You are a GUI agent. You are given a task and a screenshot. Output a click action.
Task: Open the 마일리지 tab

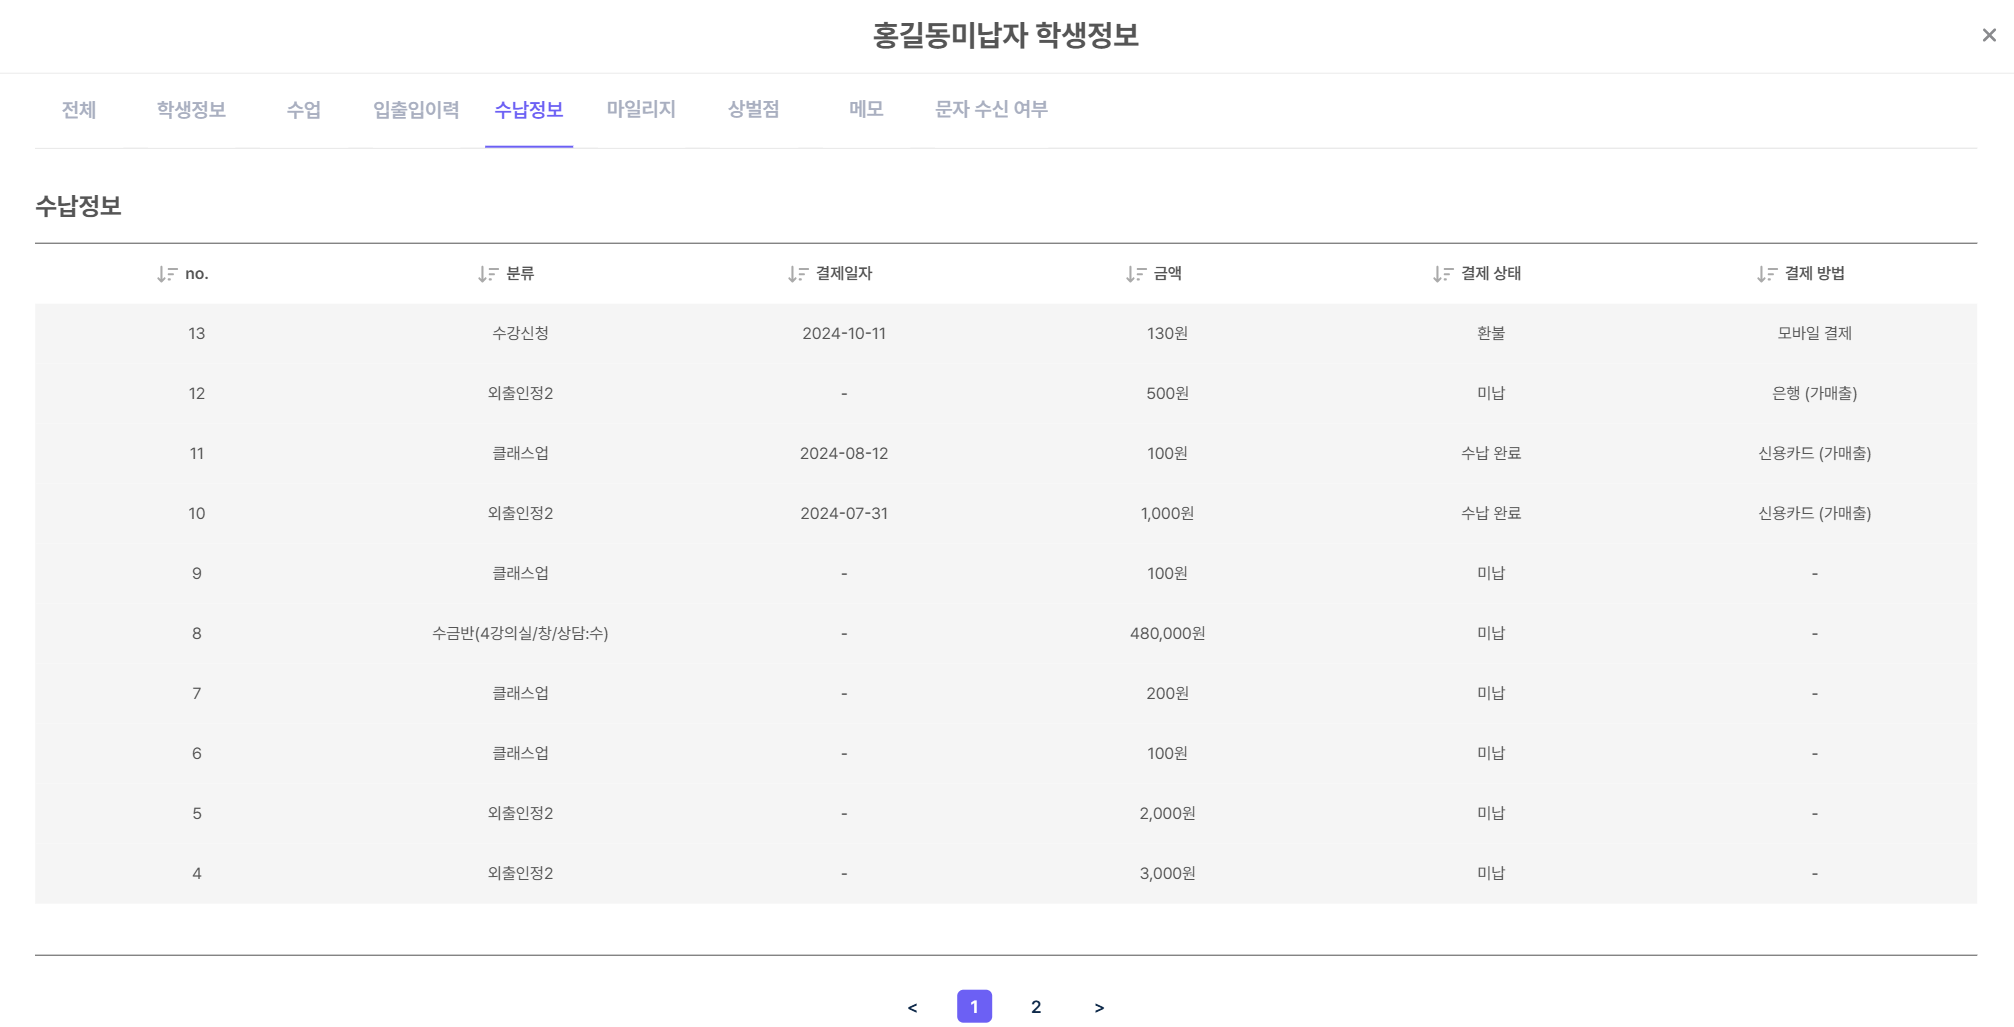click(x=641, y=110)
